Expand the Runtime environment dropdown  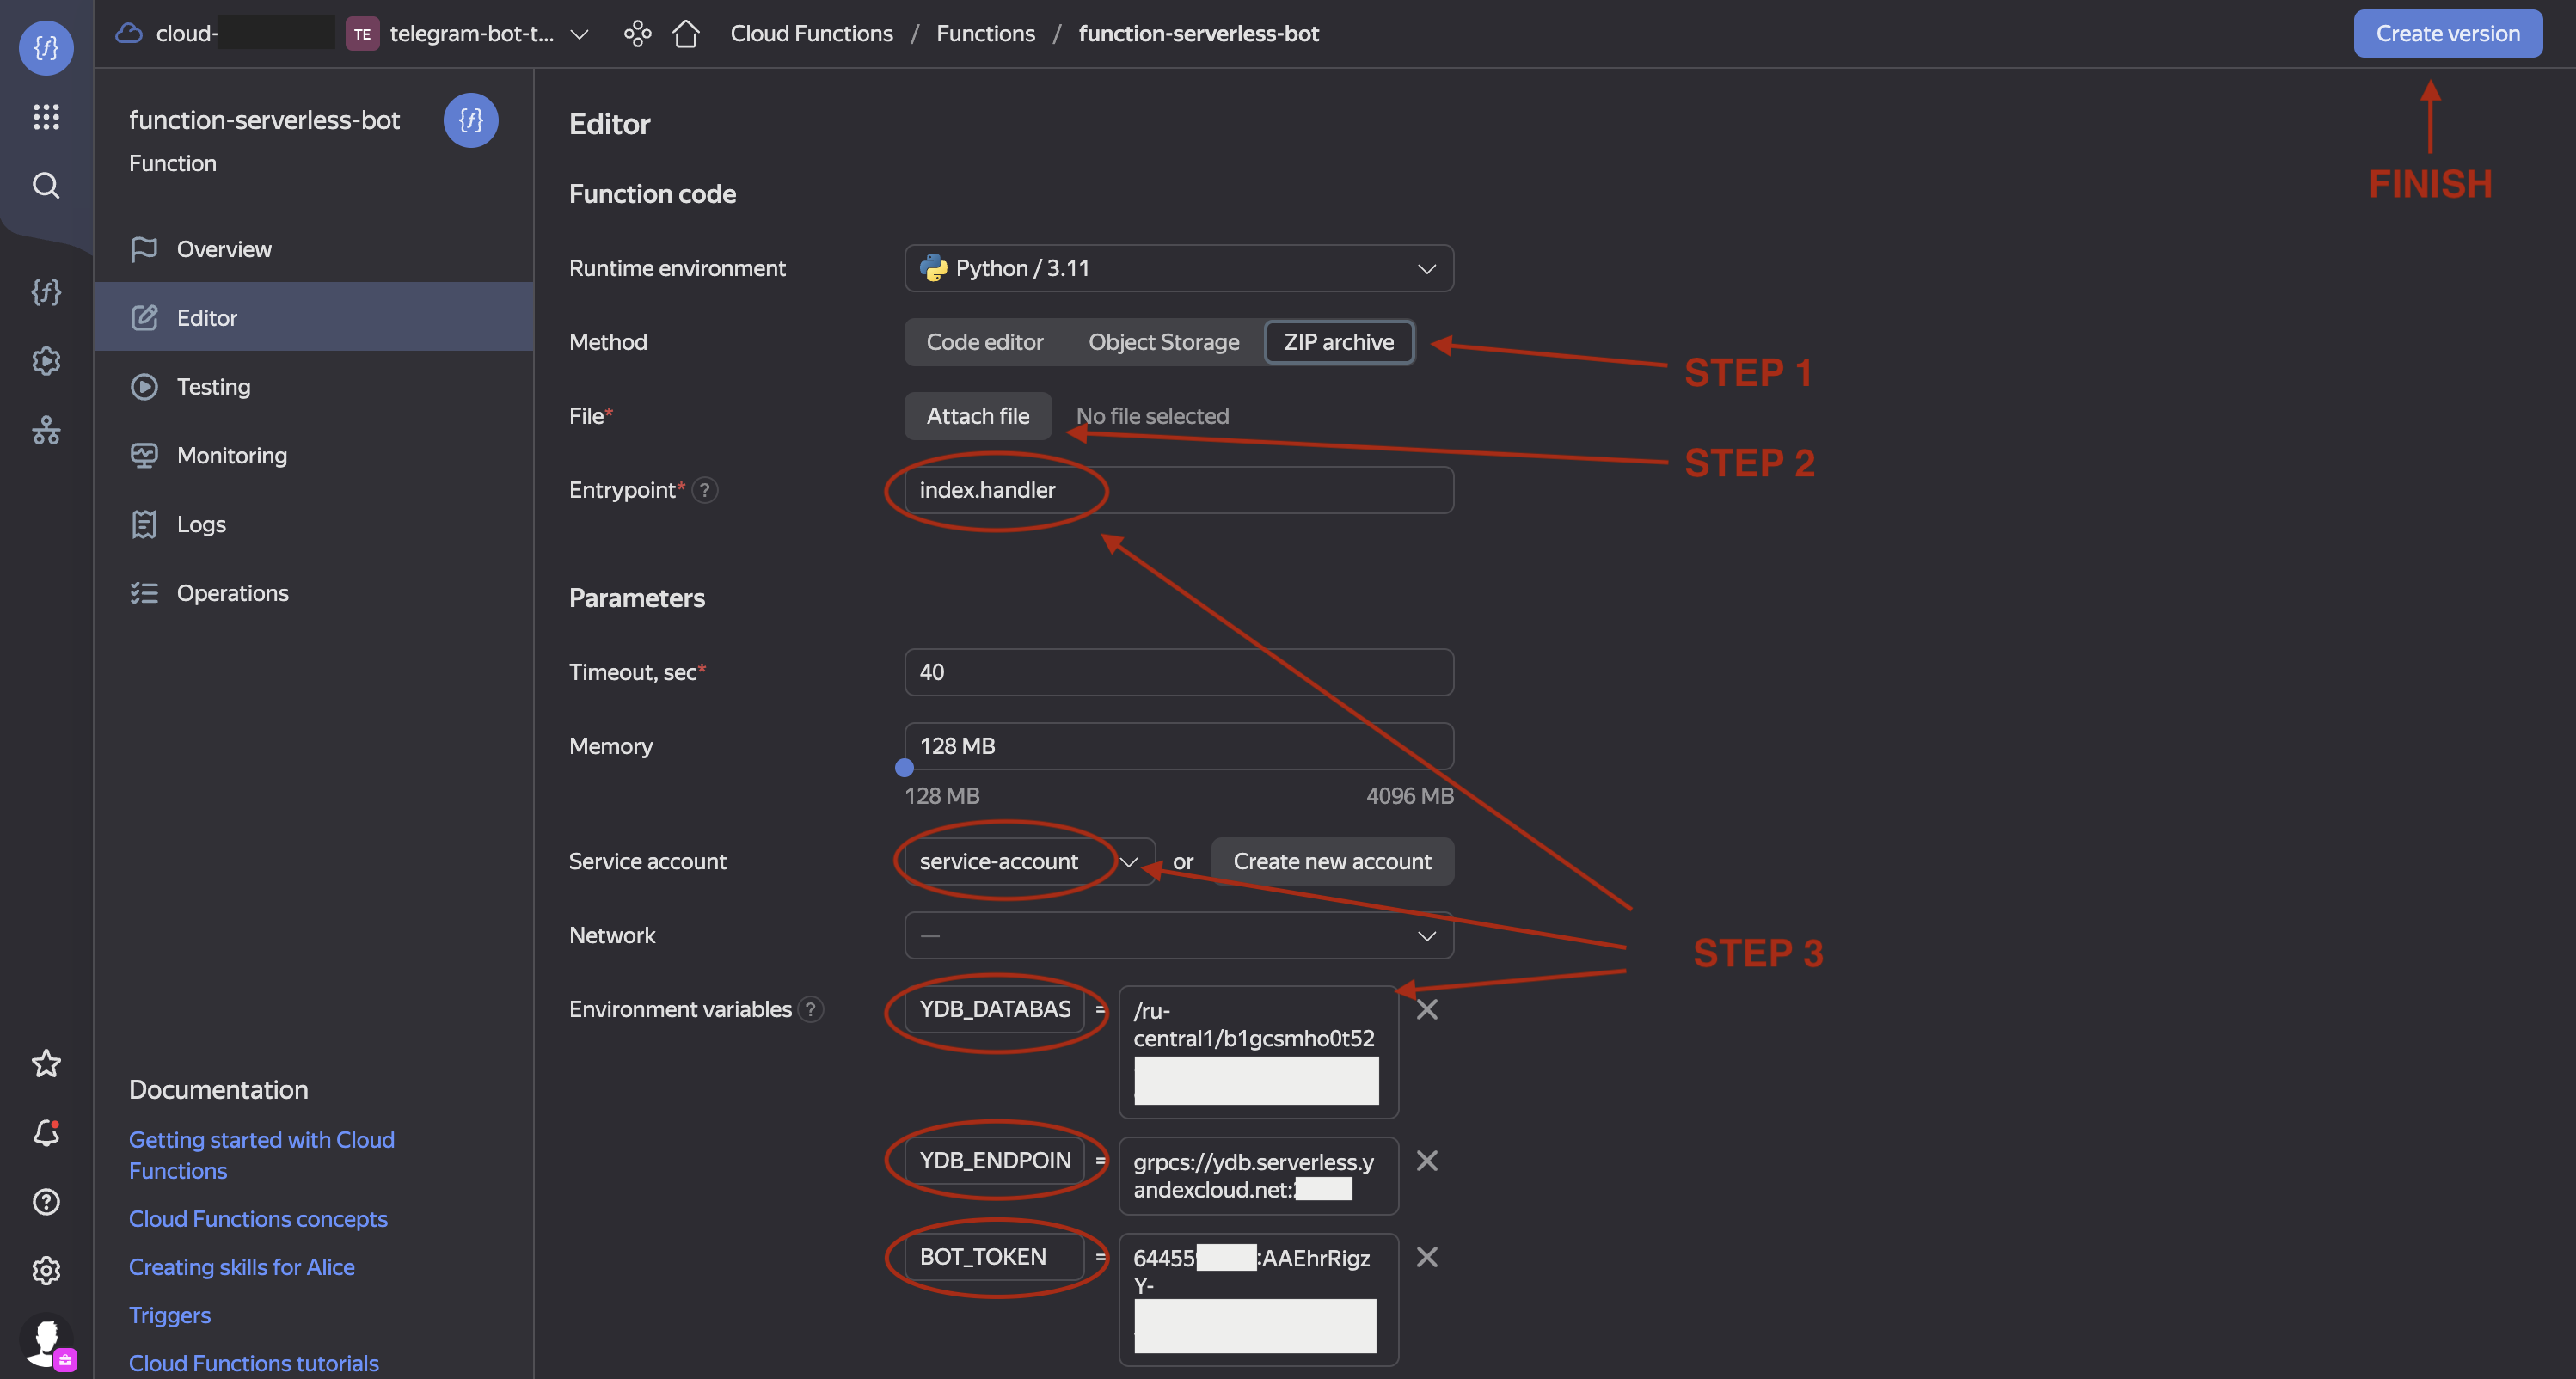point(1178,268)
